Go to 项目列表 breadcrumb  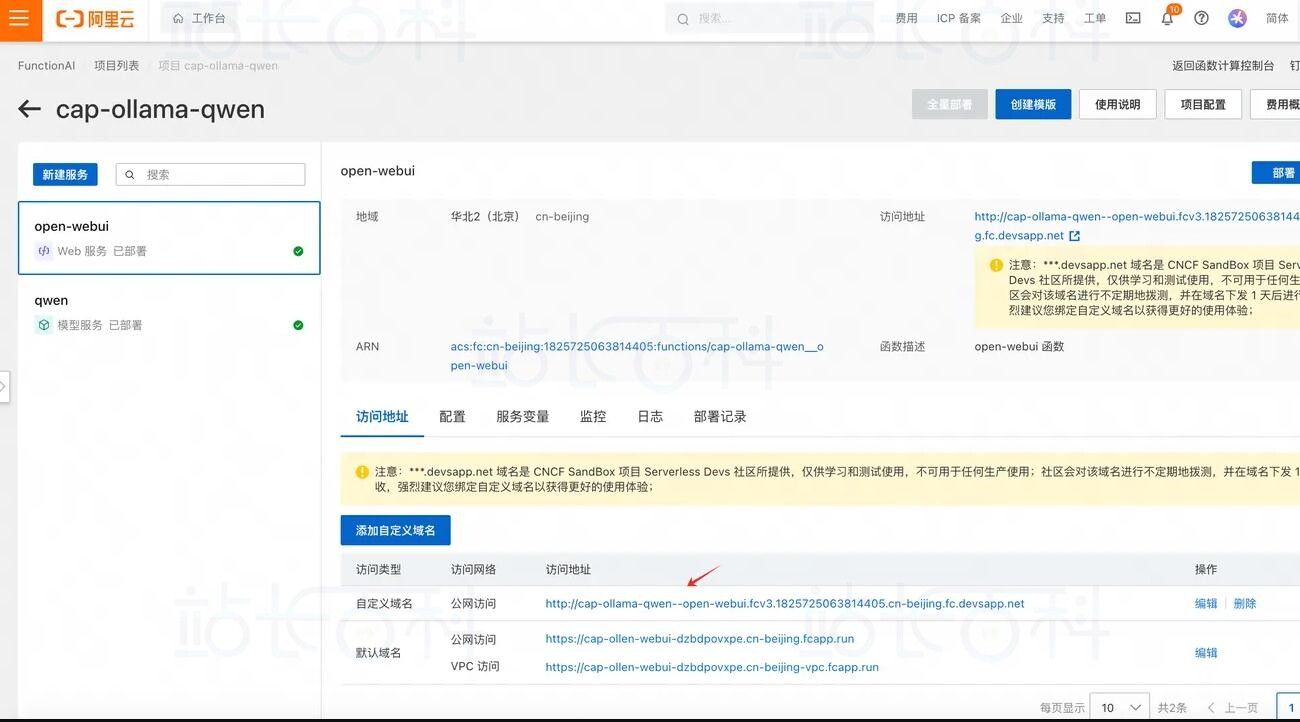[117, 66]
